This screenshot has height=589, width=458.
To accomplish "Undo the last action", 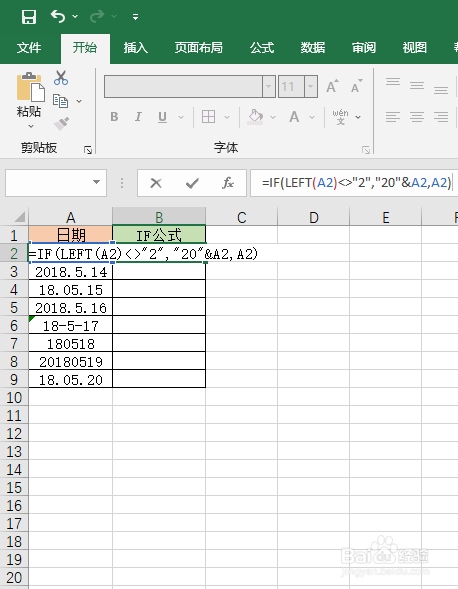I will [x=58, y=17].
